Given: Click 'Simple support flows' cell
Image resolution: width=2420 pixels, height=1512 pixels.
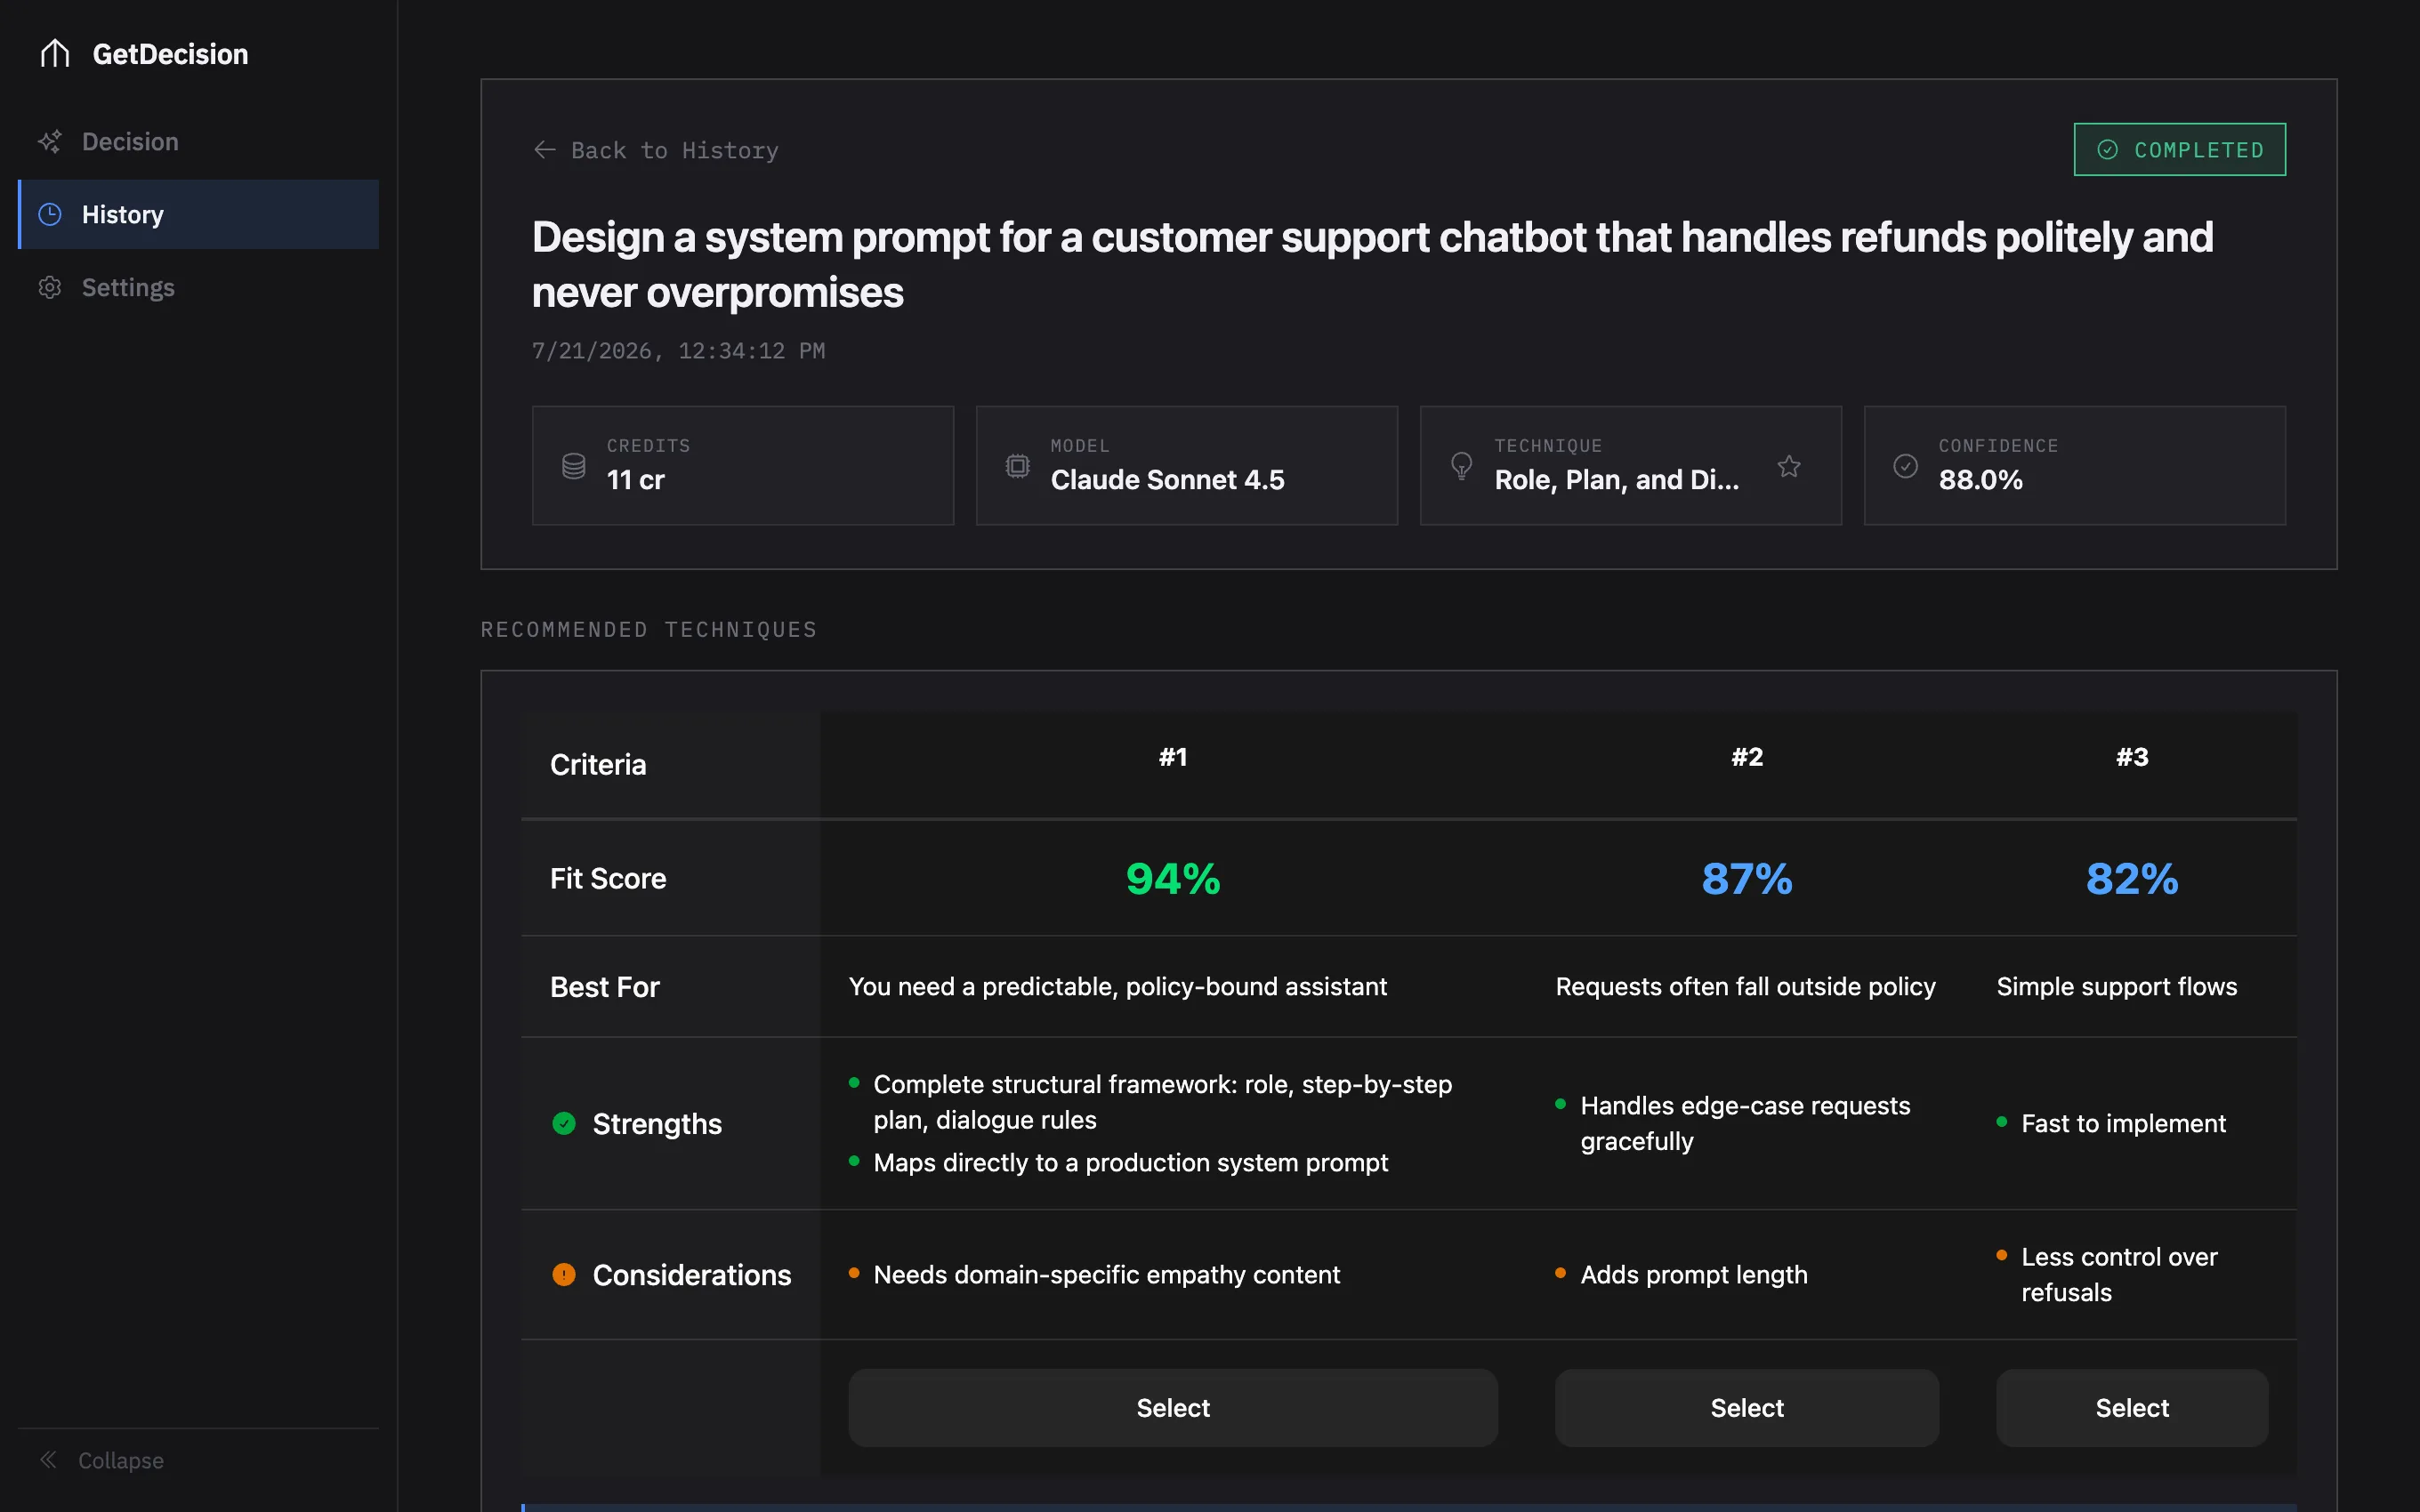Looking at the screenshot, I should click(2117, 987).
